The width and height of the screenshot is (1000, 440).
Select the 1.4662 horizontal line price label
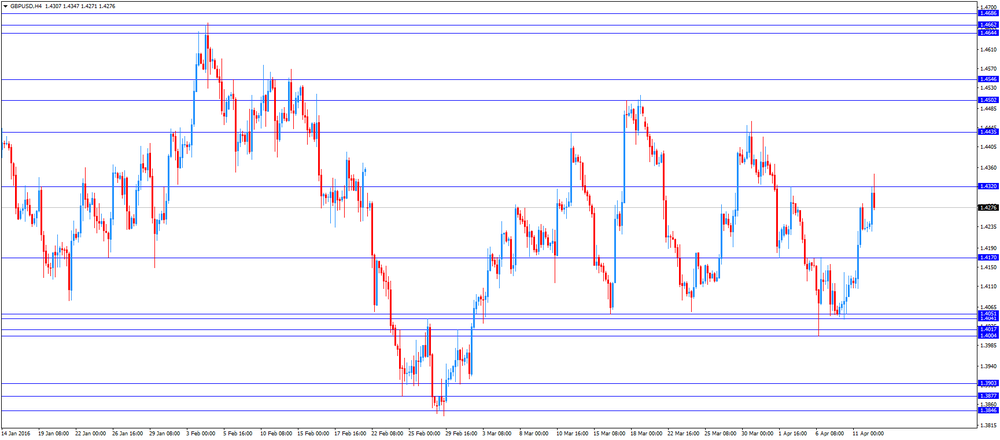tap(989, 25)
